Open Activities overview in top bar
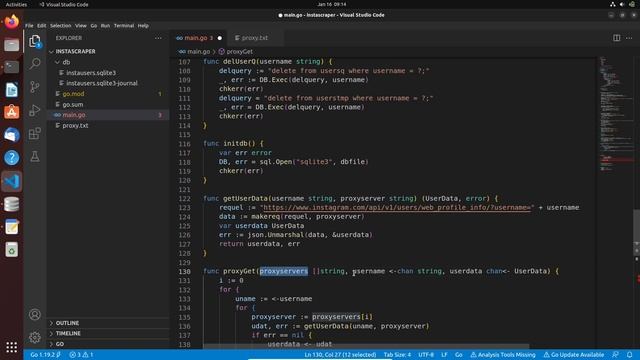The image size is (640, 360). [x=16, y=4]
